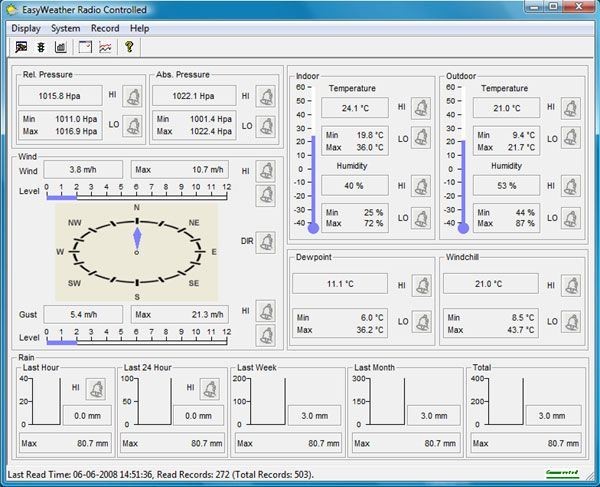The image size is (600, 487).
Task: Toggle Outdoor Temperature HI alarm bell
Action: click(x=571, y=108)
